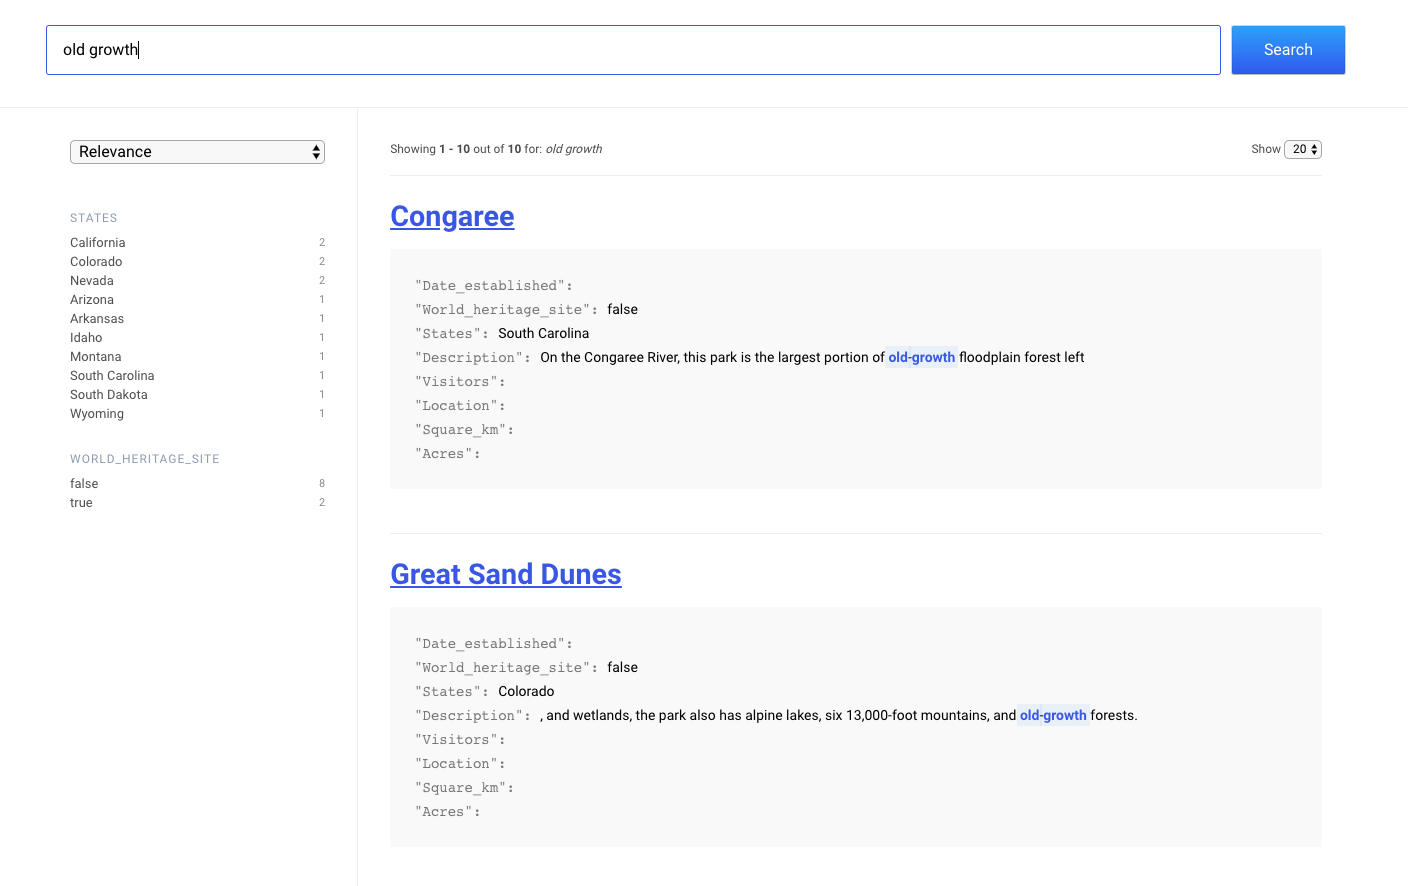The width and height of the screenshot is (1408, 886).
Task: Click the STATES facet section heading
Action: tap(93, 217)
